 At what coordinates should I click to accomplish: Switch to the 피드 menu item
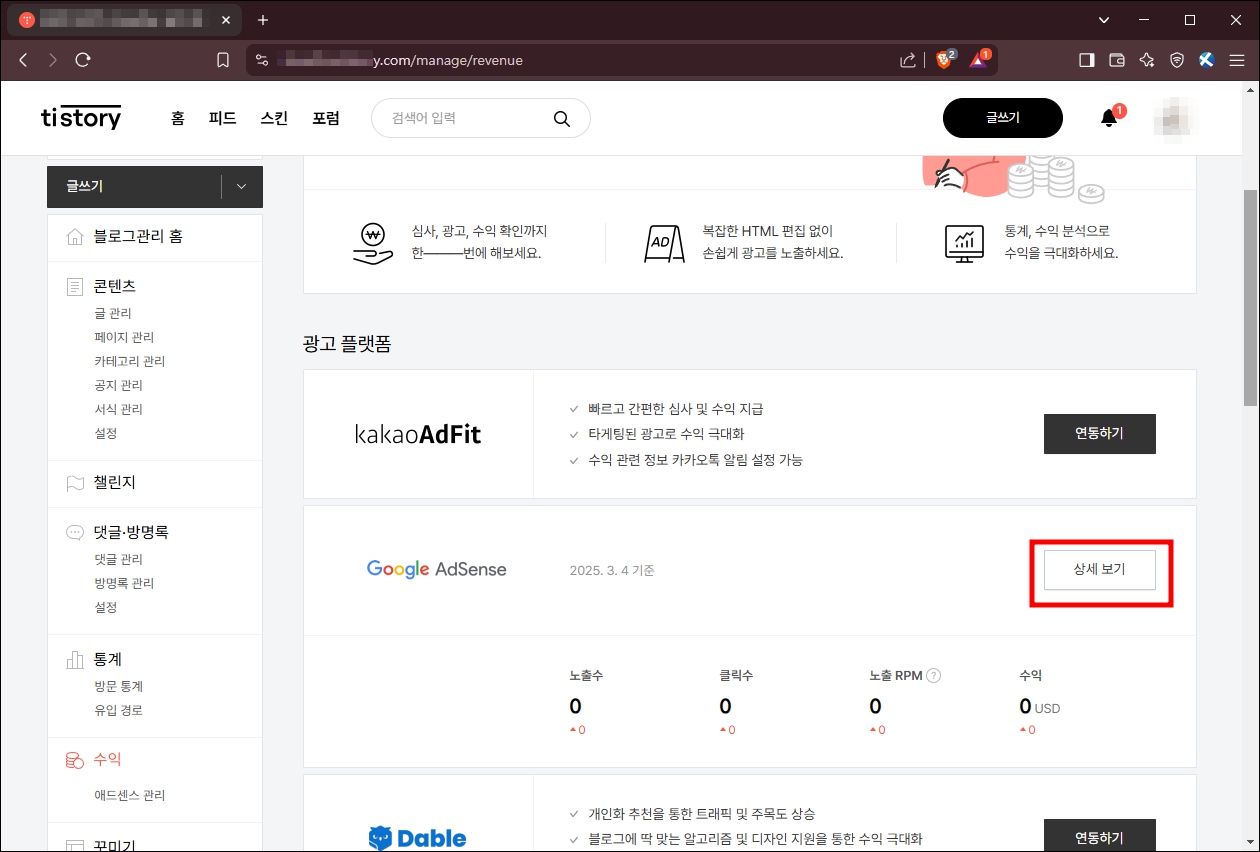[x=221, y=117]
